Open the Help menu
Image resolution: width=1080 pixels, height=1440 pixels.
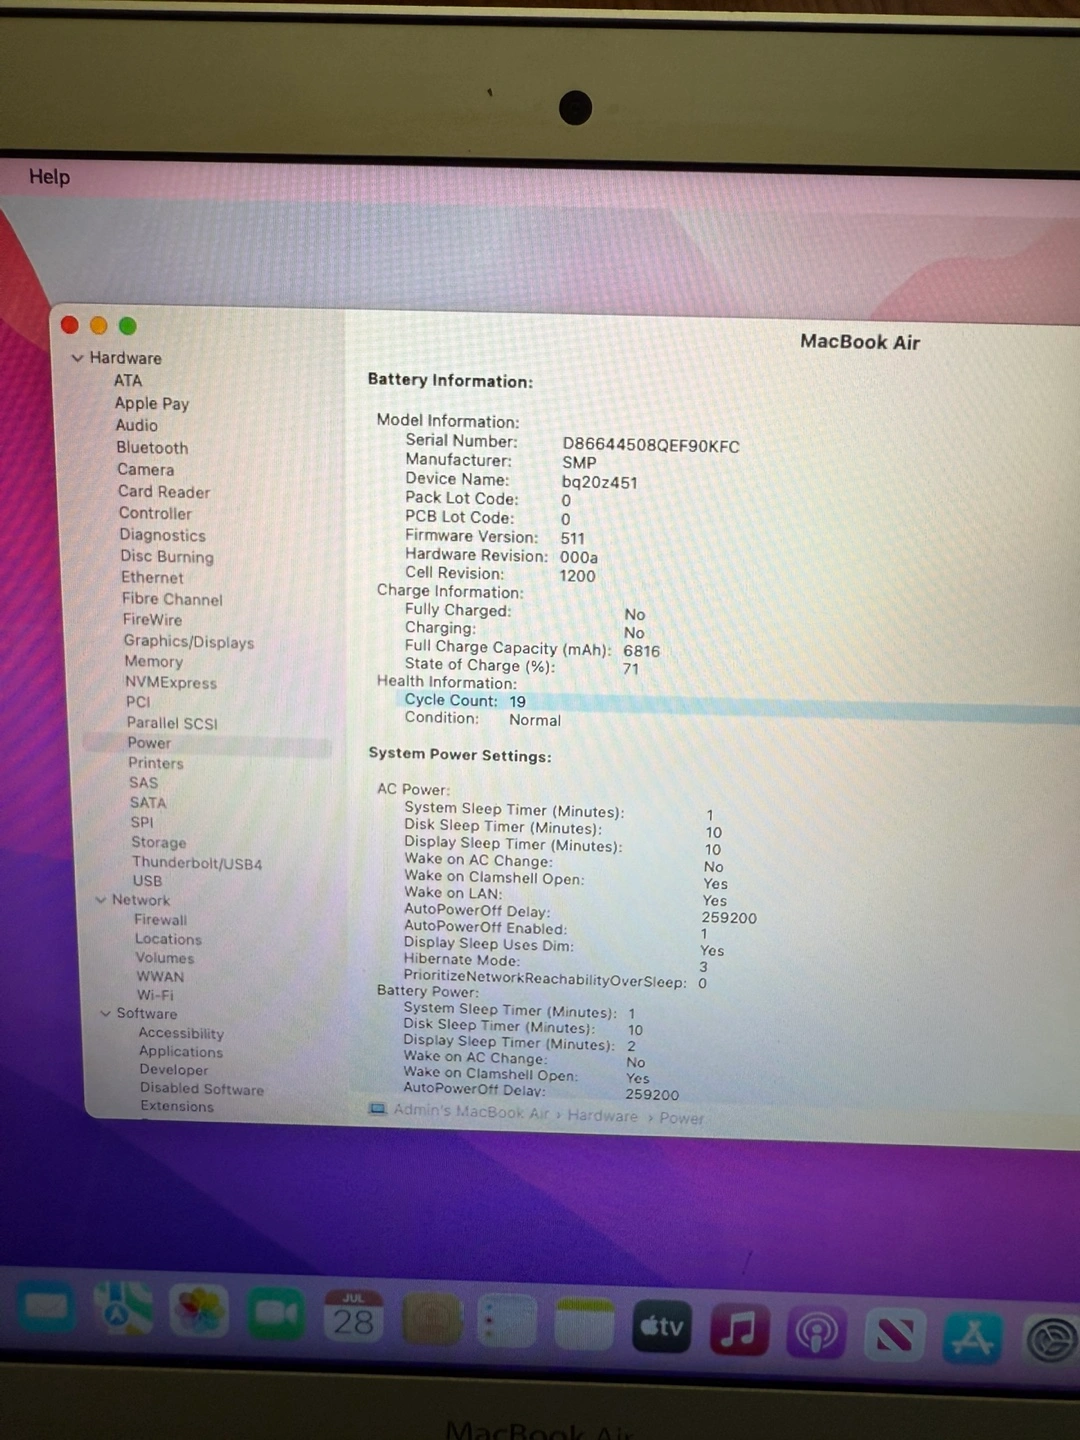(49, 177)
